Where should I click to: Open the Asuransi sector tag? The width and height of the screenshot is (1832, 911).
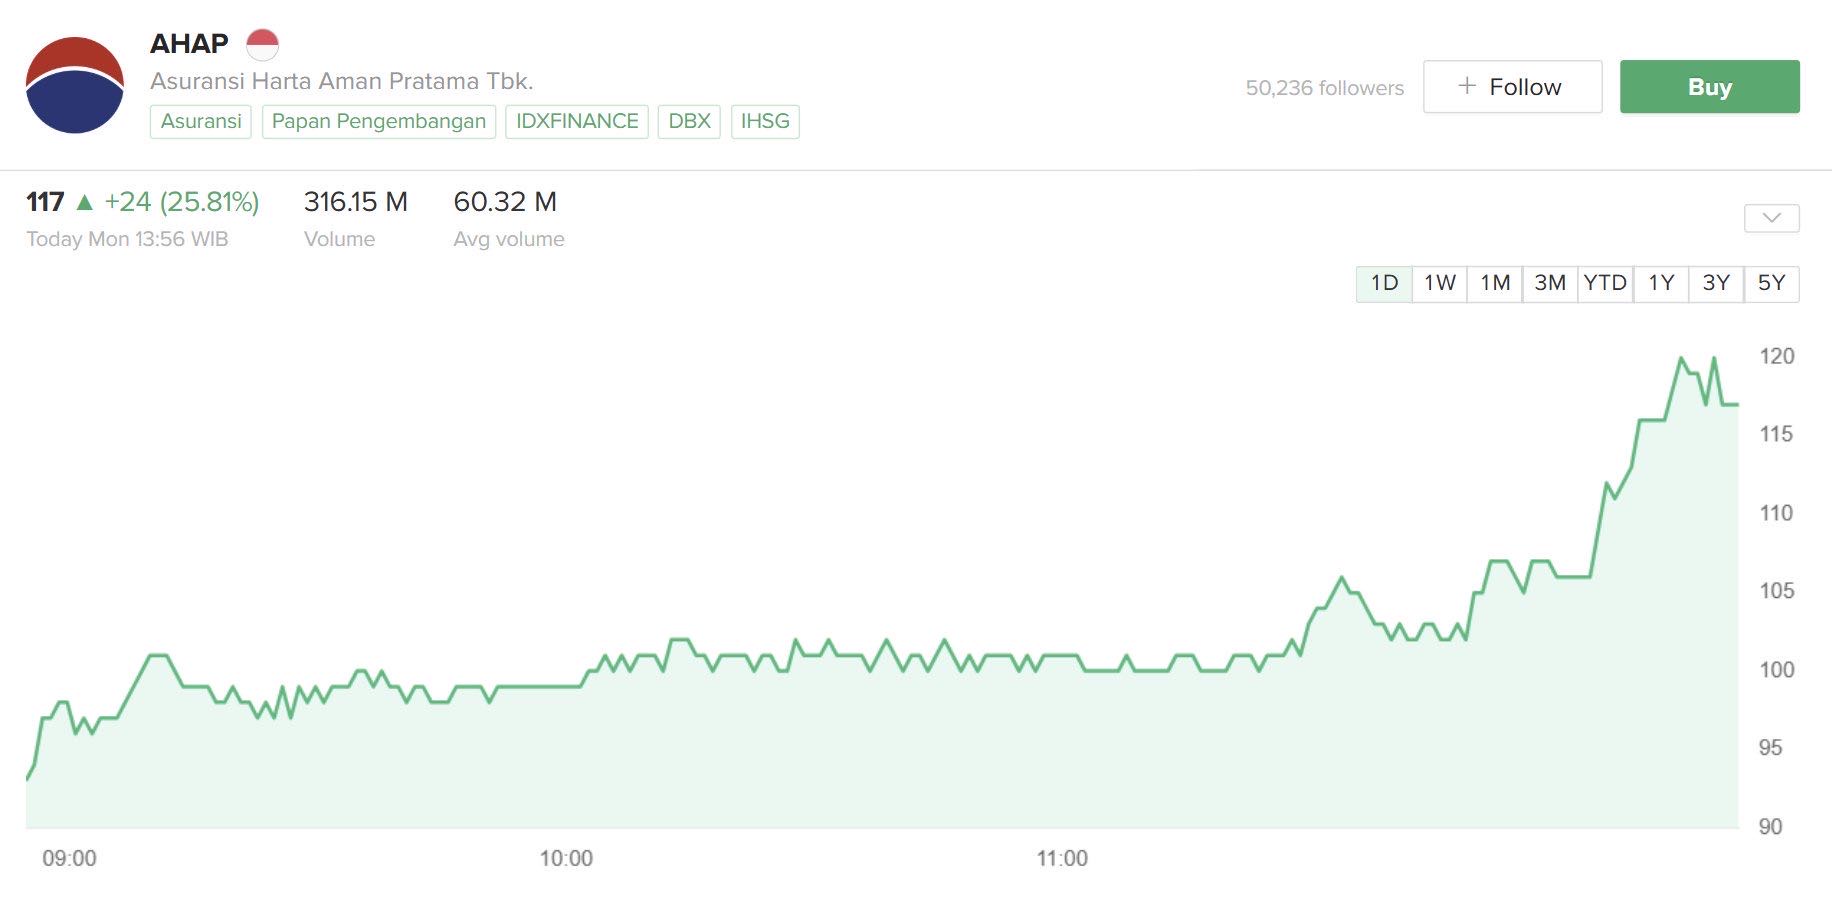[x=201, y=121]
